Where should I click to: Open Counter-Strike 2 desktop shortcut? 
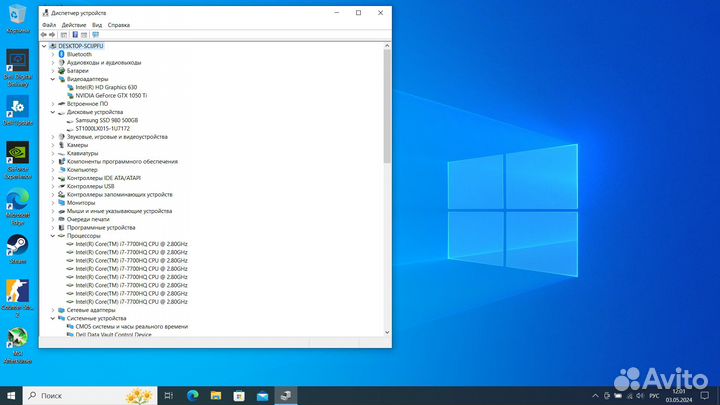pyautogui.click(x=17, y=298)
